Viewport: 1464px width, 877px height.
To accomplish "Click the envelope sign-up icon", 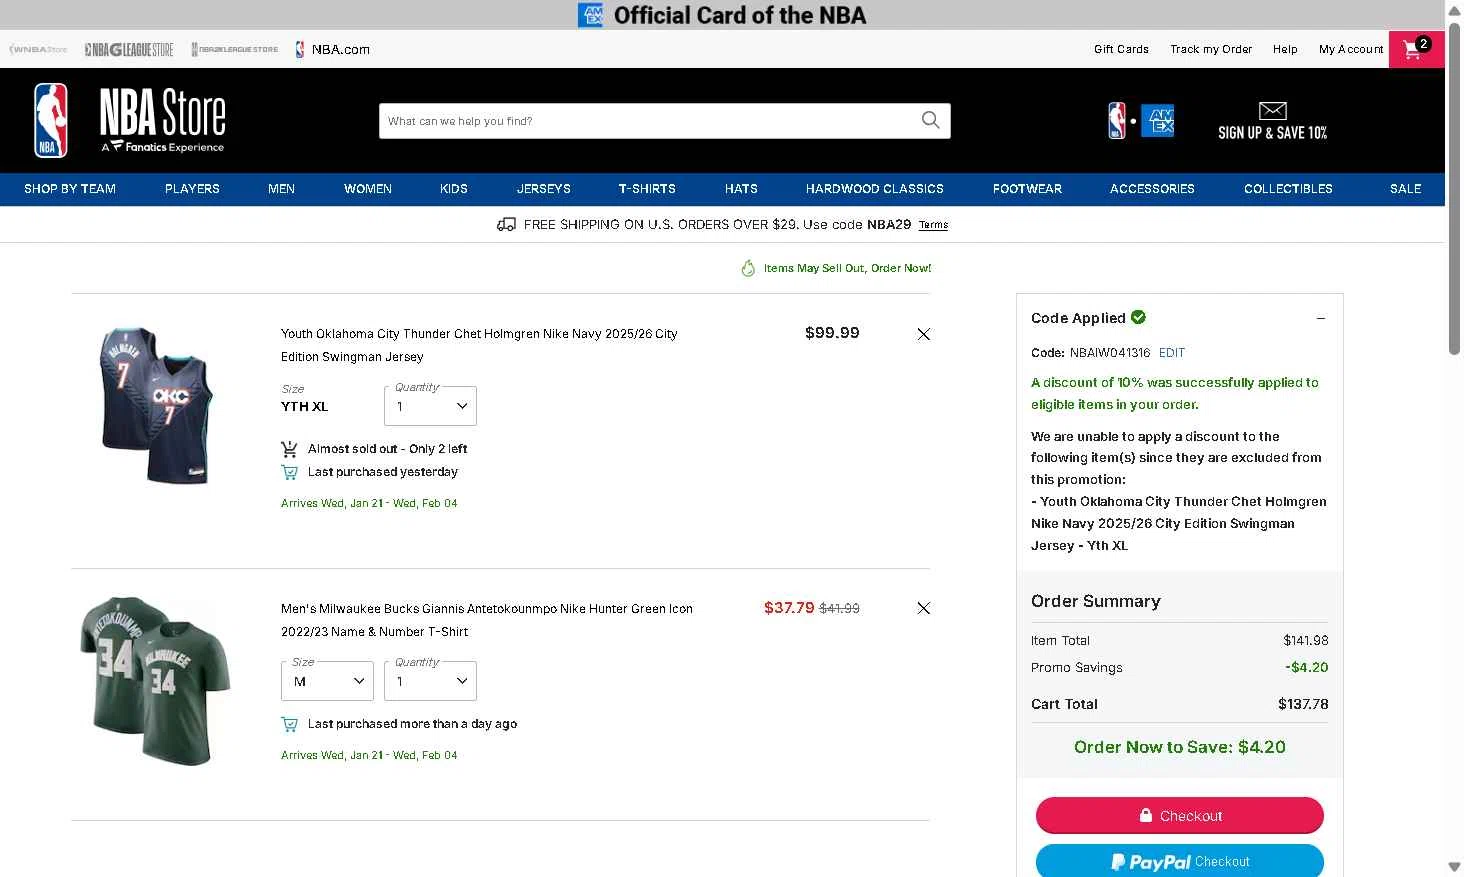I will tap(1272, 110).
